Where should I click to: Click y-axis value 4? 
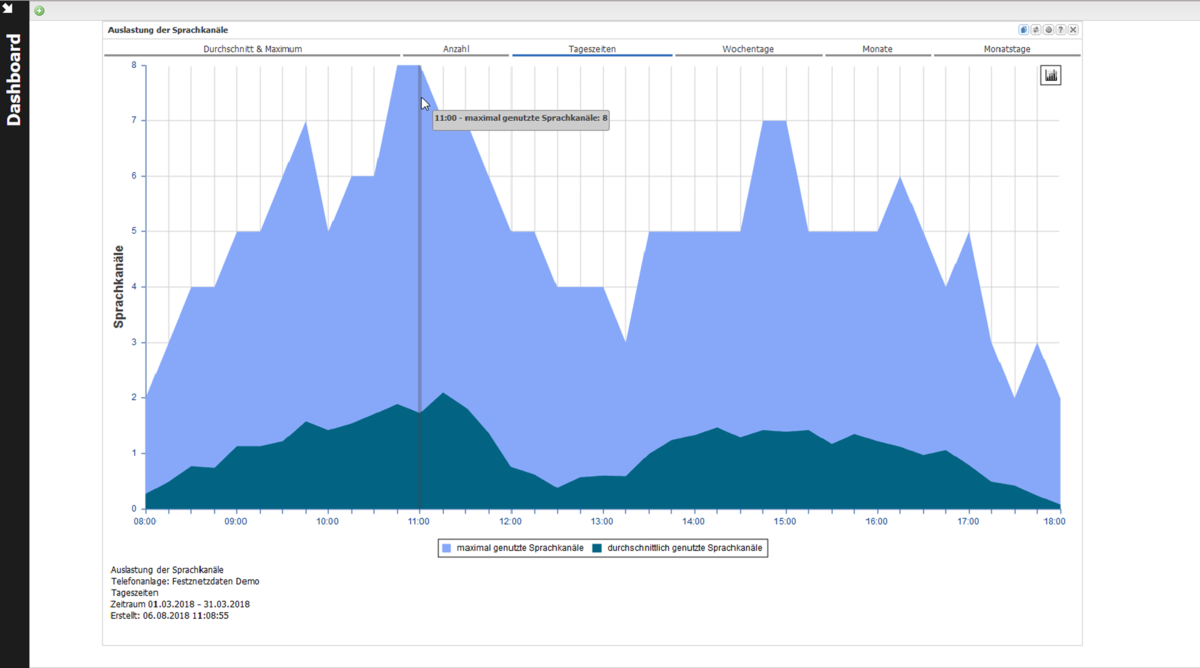click(134, 287)
